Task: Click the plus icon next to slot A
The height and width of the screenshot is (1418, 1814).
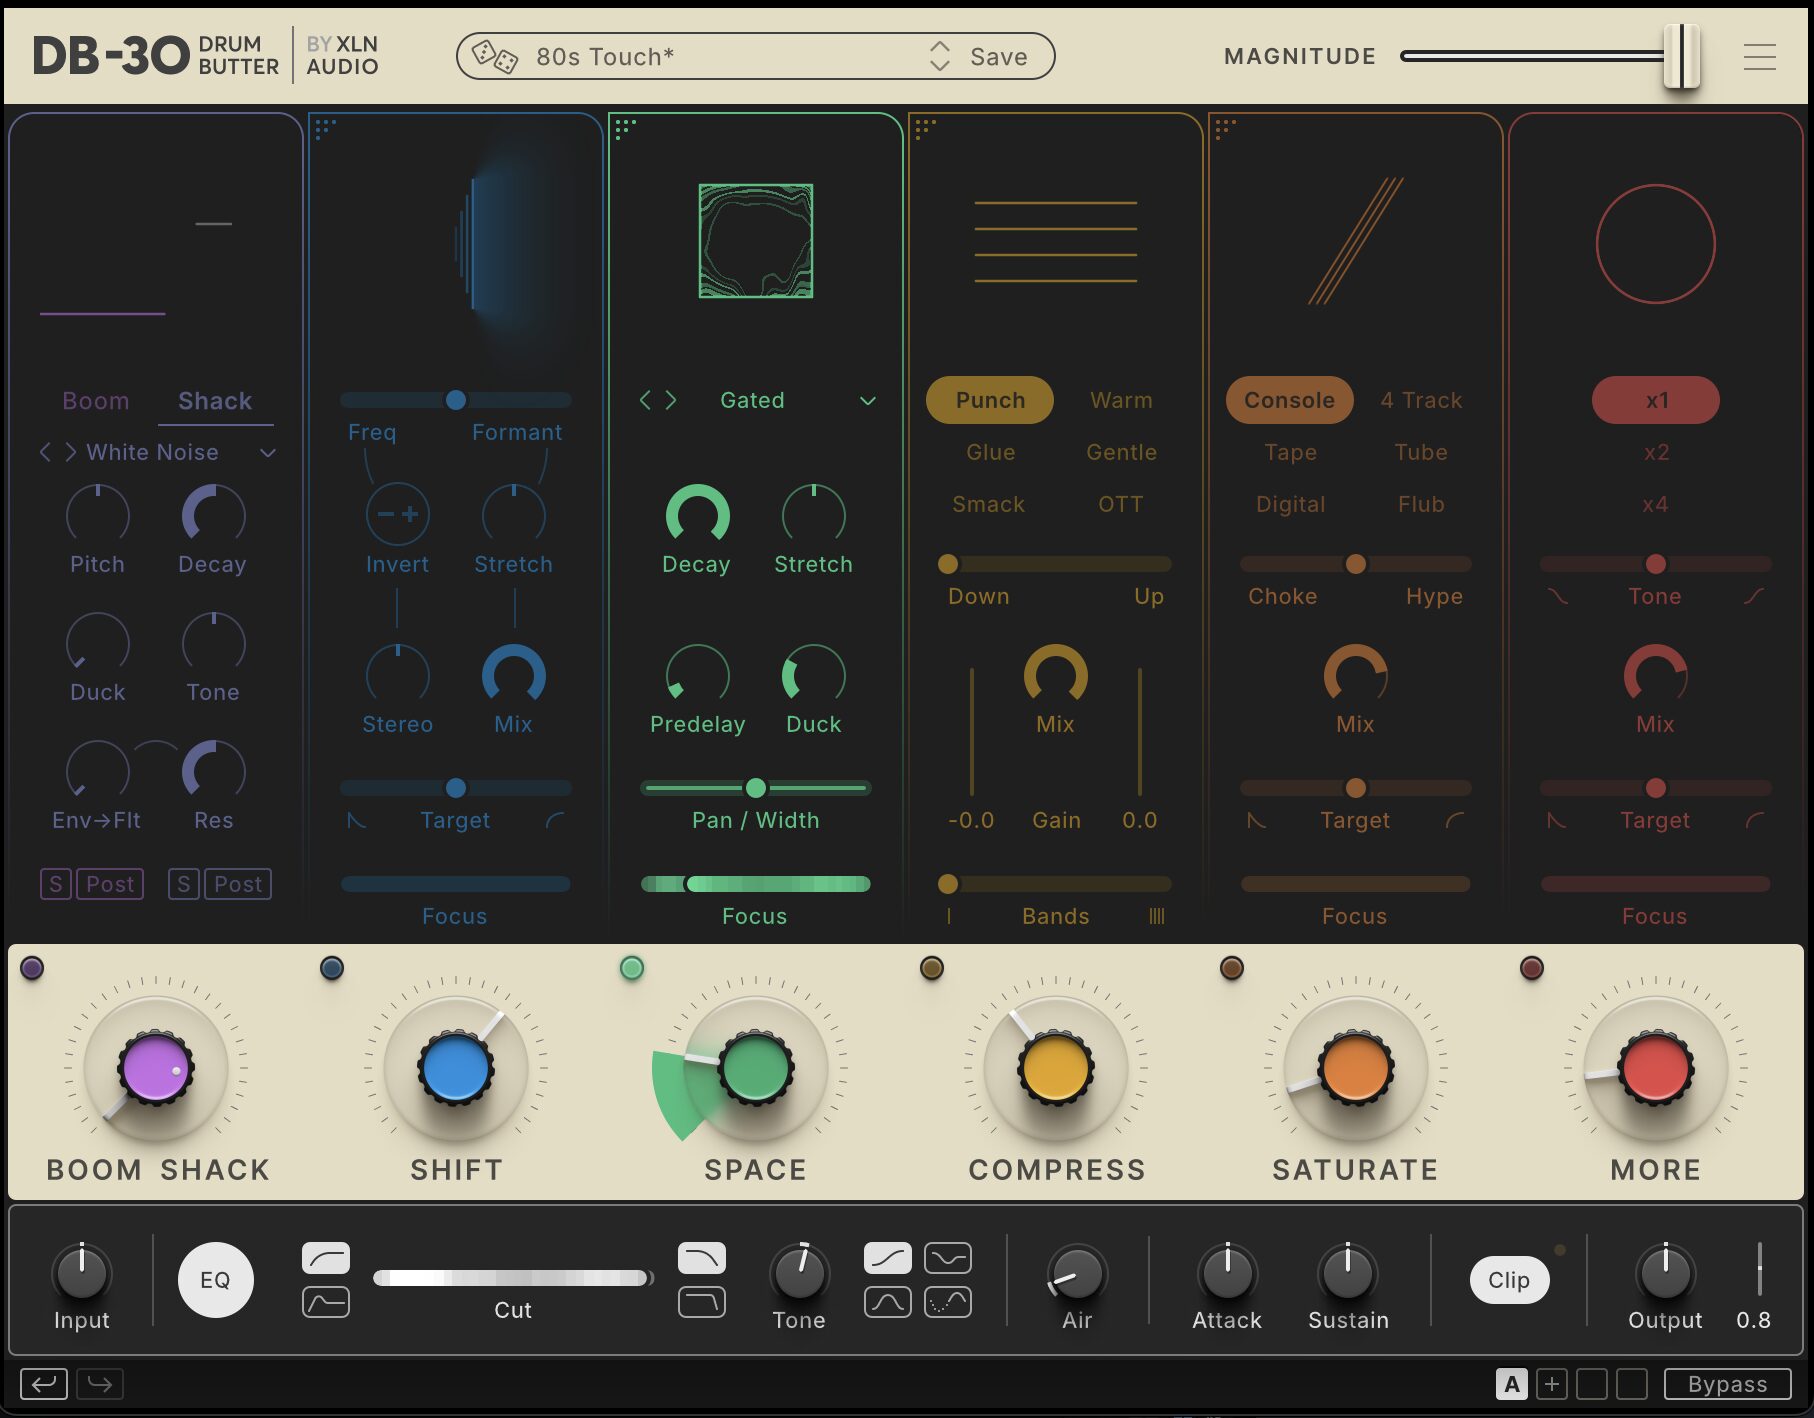Action: click(x=1552, y=1384)
